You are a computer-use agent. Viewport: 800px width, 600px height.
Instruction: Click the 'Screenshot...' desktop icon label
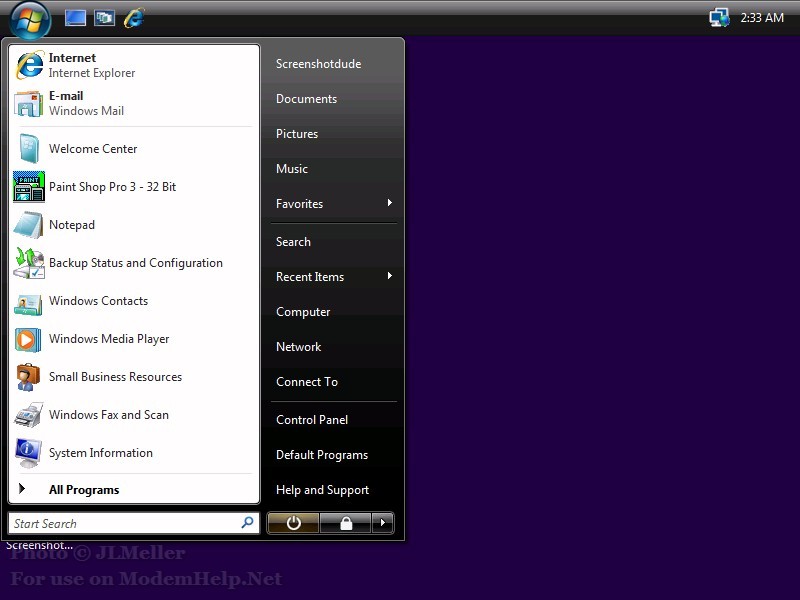point(40,545)
